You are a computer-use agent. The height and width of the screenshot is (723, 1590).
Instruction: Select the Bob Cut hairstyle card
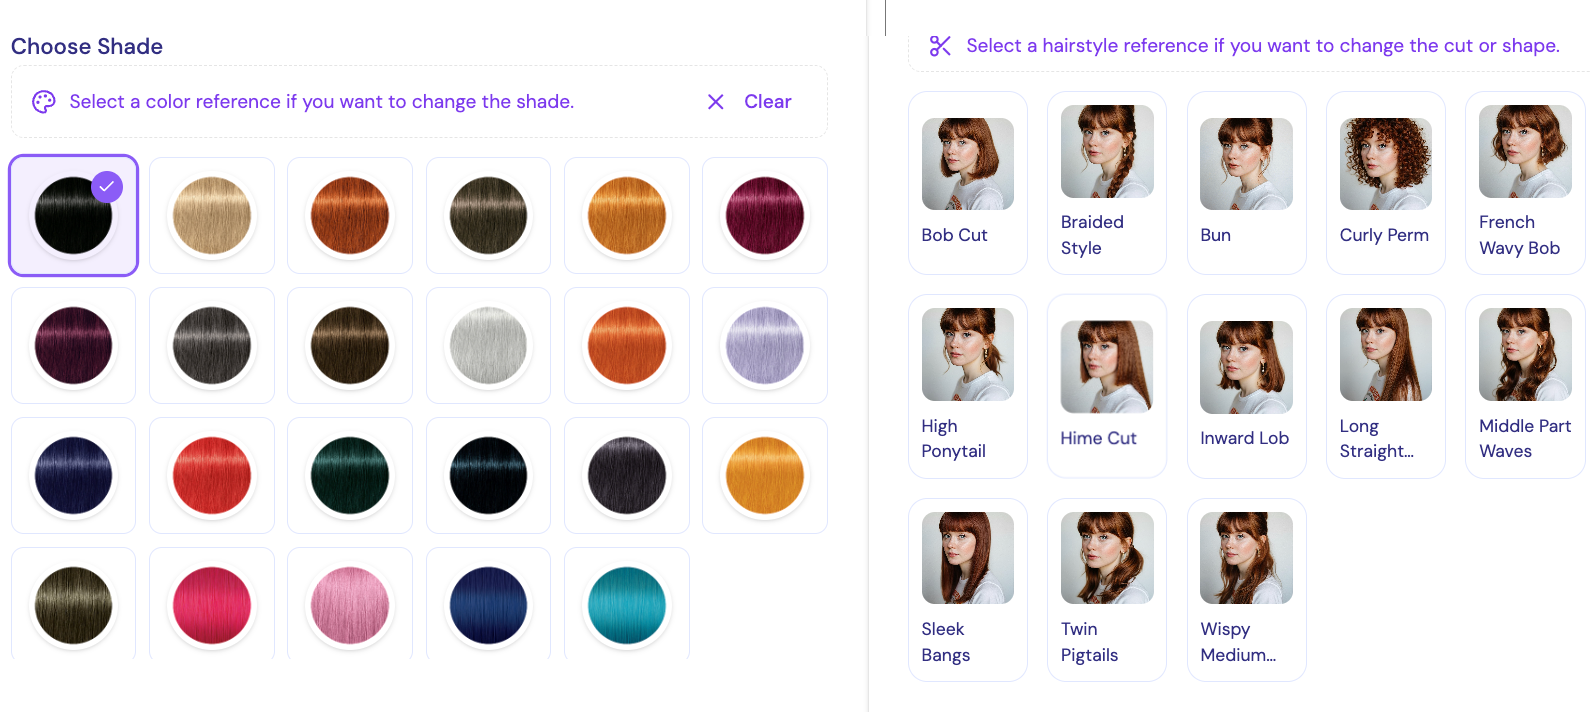click(967, 183)
